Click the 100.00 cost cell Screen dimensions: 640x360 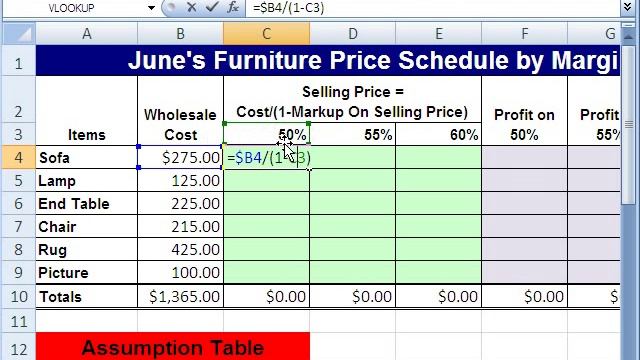pyautogui.click(x=180, y=272)
